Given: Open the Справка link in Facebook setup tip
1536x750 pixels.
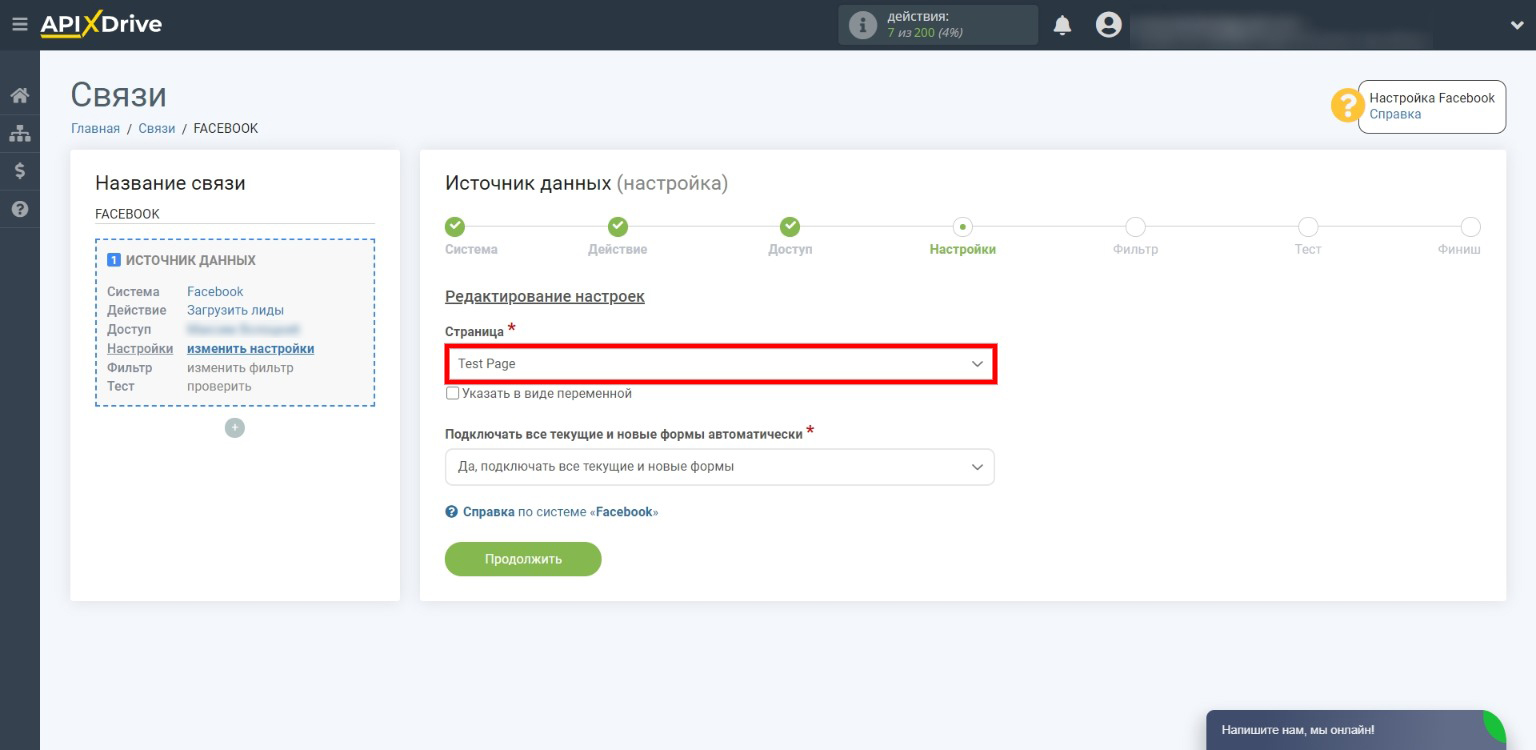Looking at the screenshot, I should [x=1395, y=114].
